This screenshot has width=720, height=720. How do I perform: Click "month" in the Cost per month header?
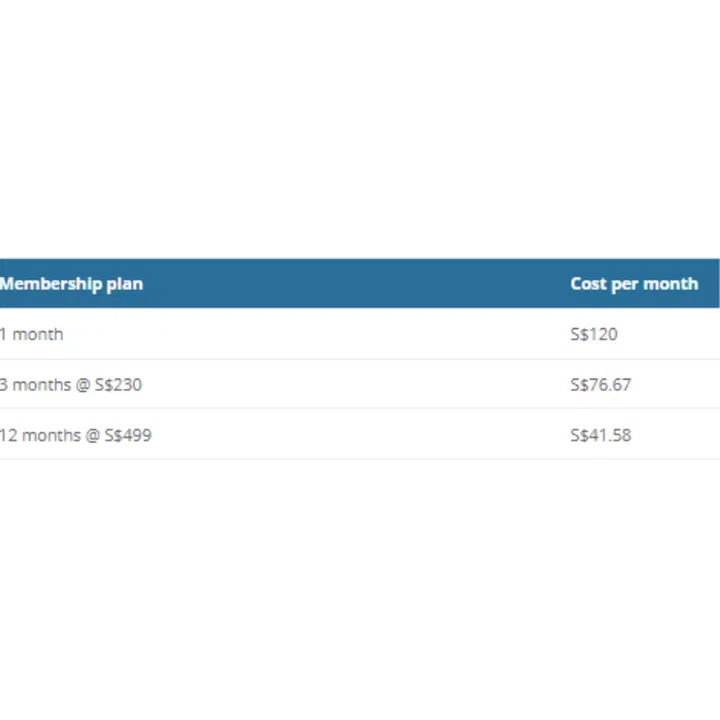tap(671, 284)
